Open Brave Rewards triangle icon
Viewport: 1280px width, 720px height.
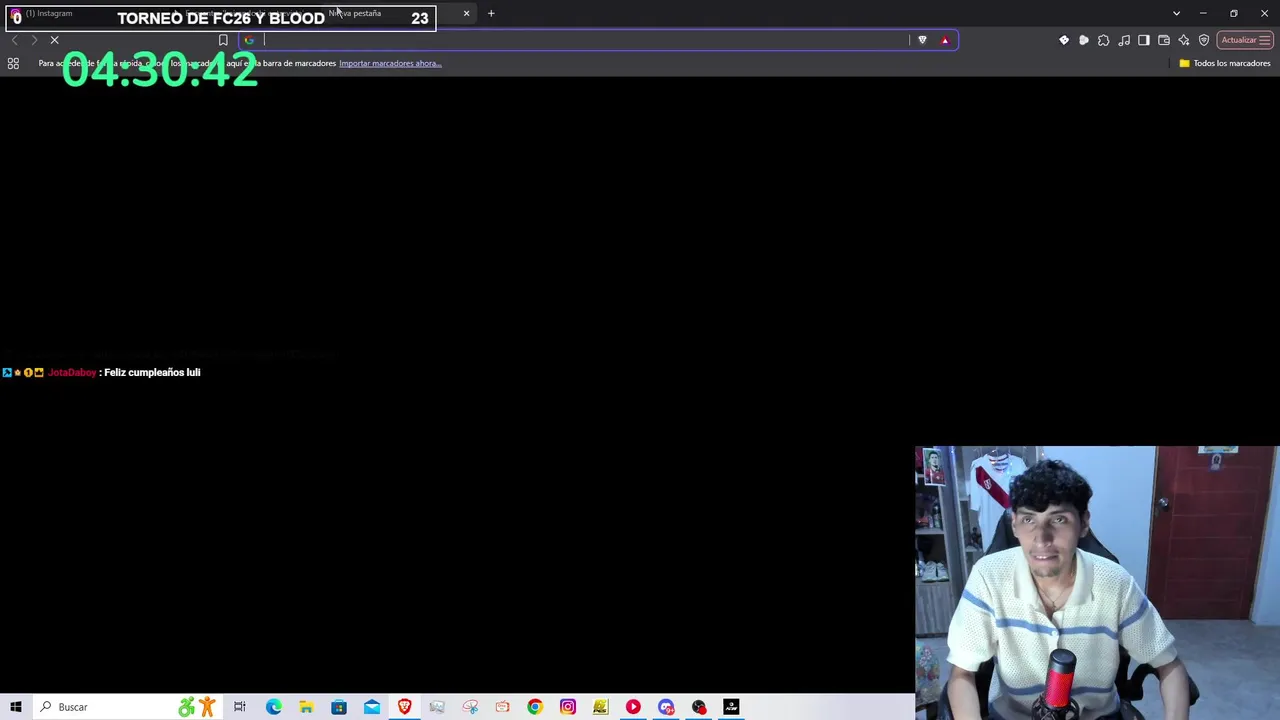click(x=945, y=40)
